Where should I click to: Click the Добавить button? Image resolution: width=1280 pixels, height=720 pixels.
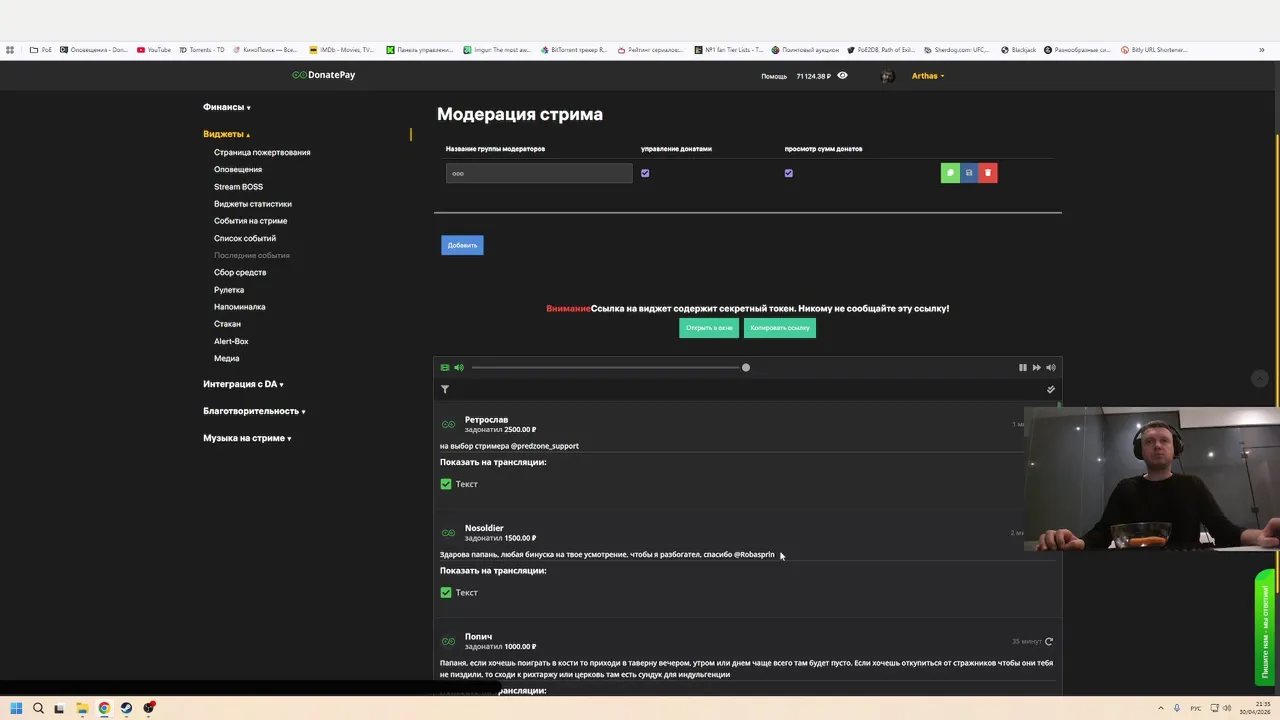coord(462,245)
